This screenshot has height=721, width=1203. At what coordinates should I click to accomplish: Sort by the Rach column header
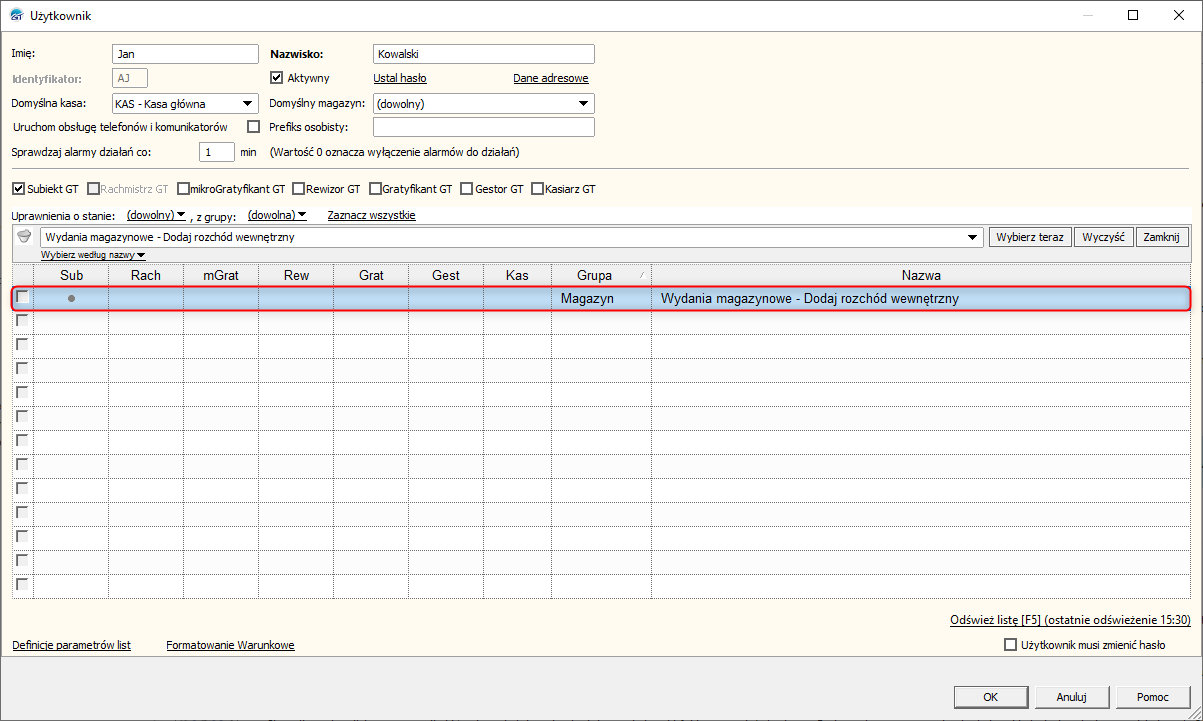pos(146,275)
